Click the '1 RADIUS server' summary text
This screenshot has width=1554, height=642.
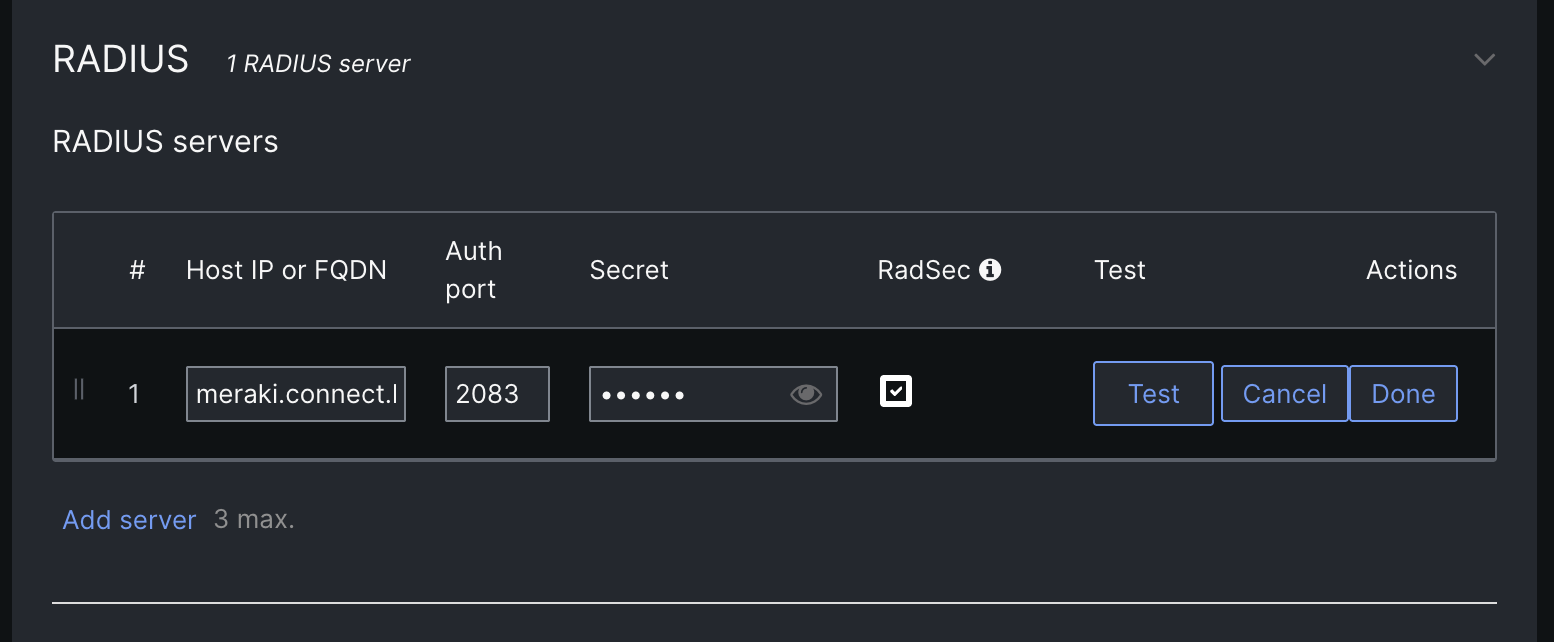(318, 64)
